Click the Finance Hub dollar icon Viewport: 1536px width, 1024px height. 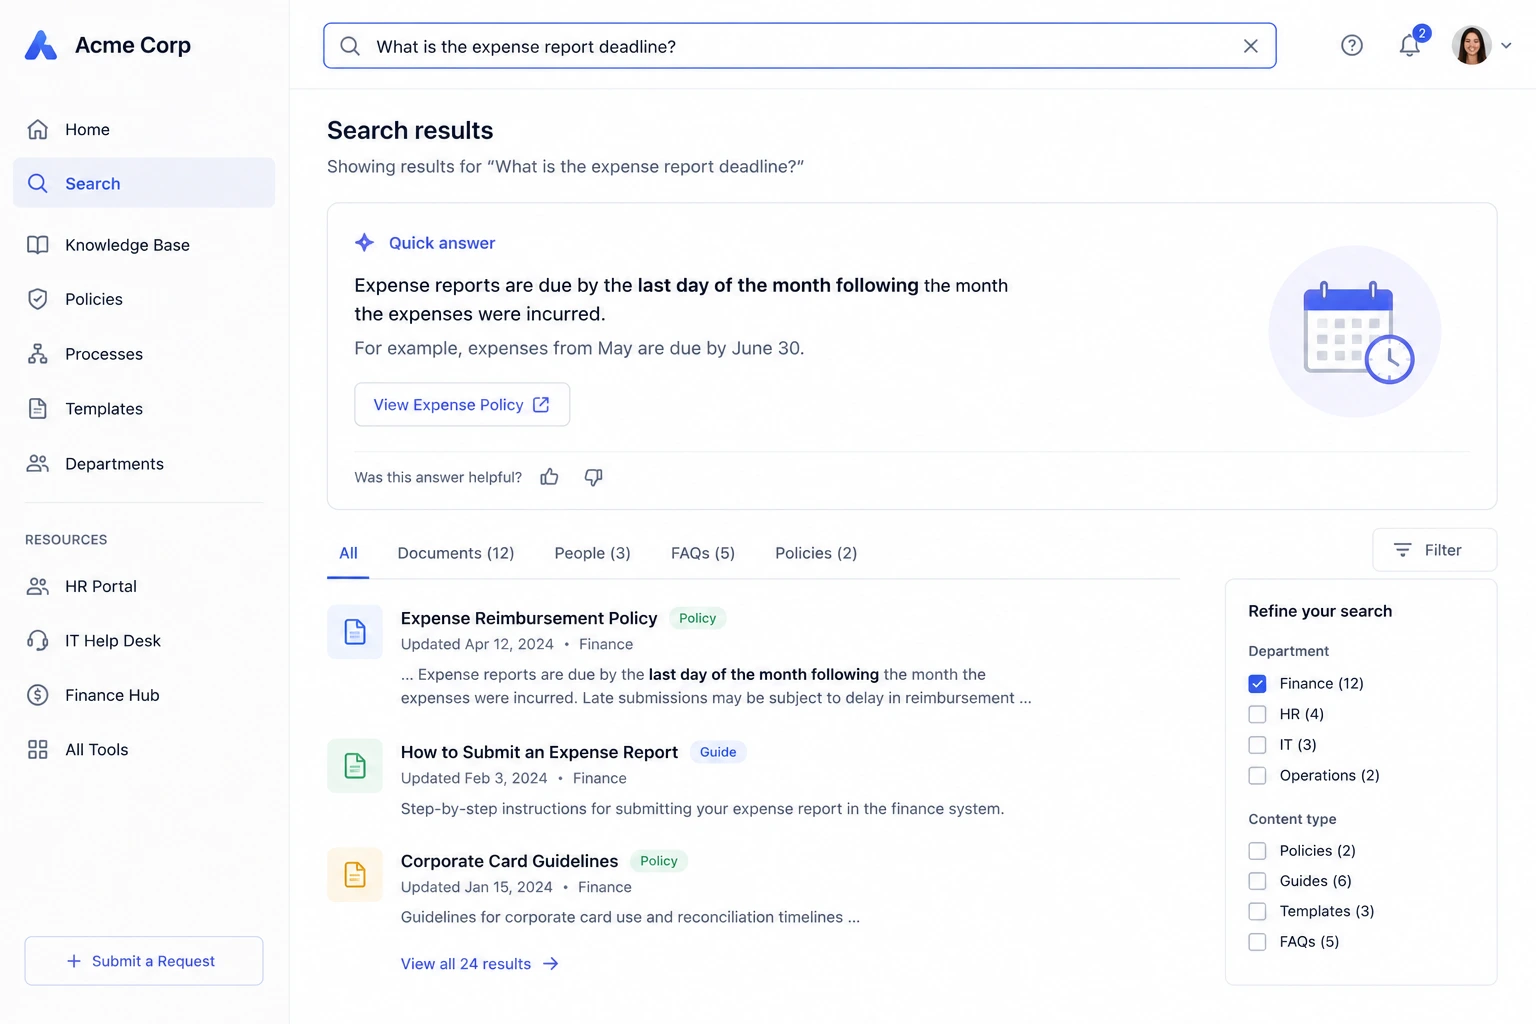[38, 695]
